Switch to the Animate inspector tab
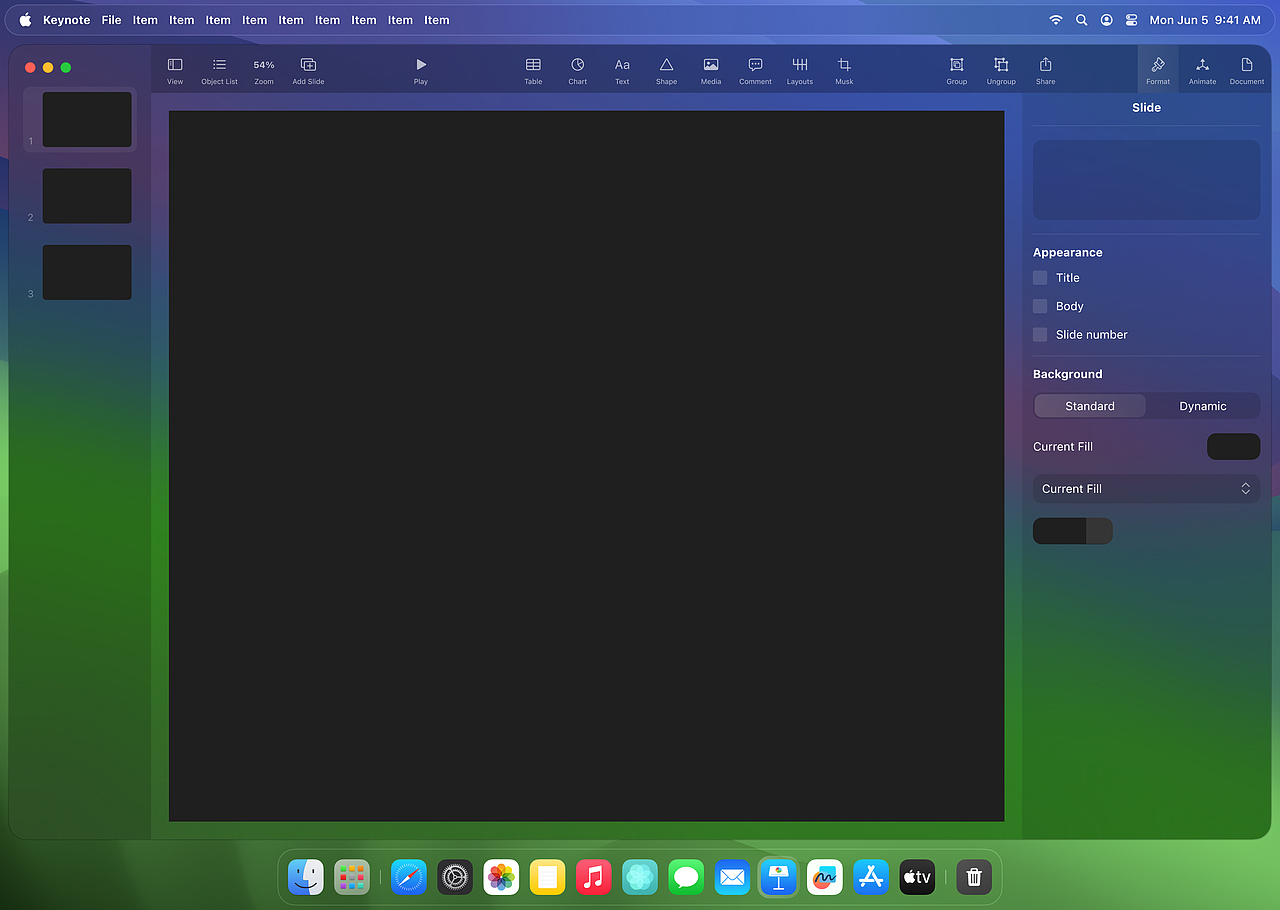Viewport: 1280px width, 910px height. pyautogui.click(x=1202, y=69)
